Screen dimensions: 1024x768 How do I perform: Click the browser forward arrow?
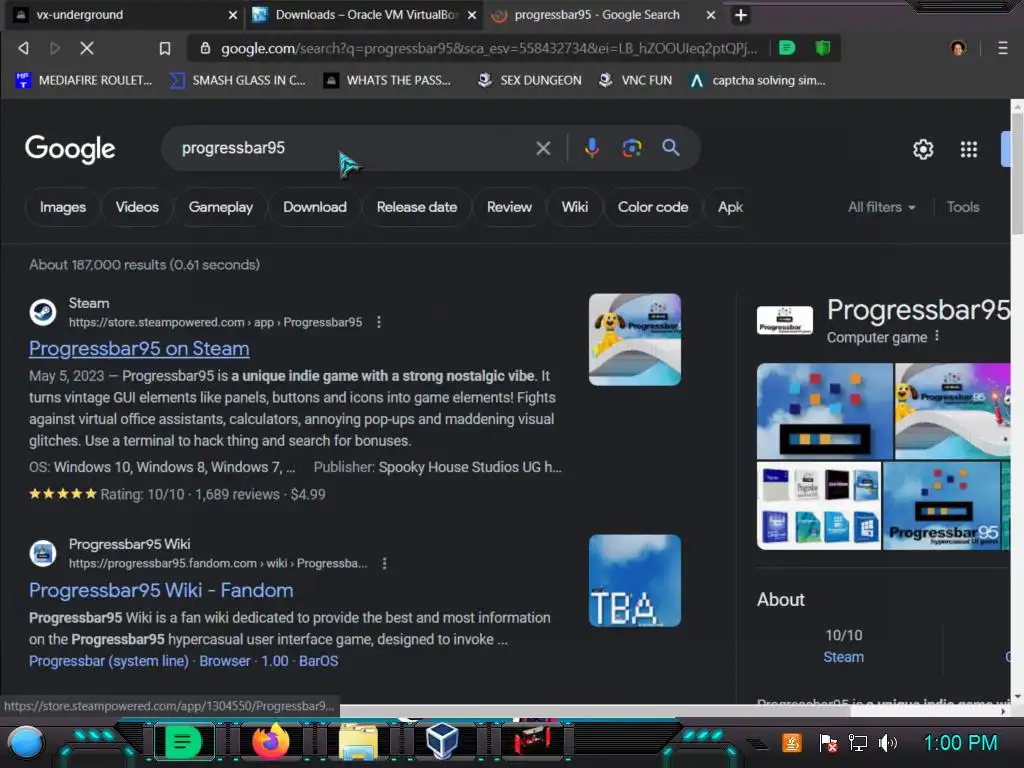coord(55,48)
